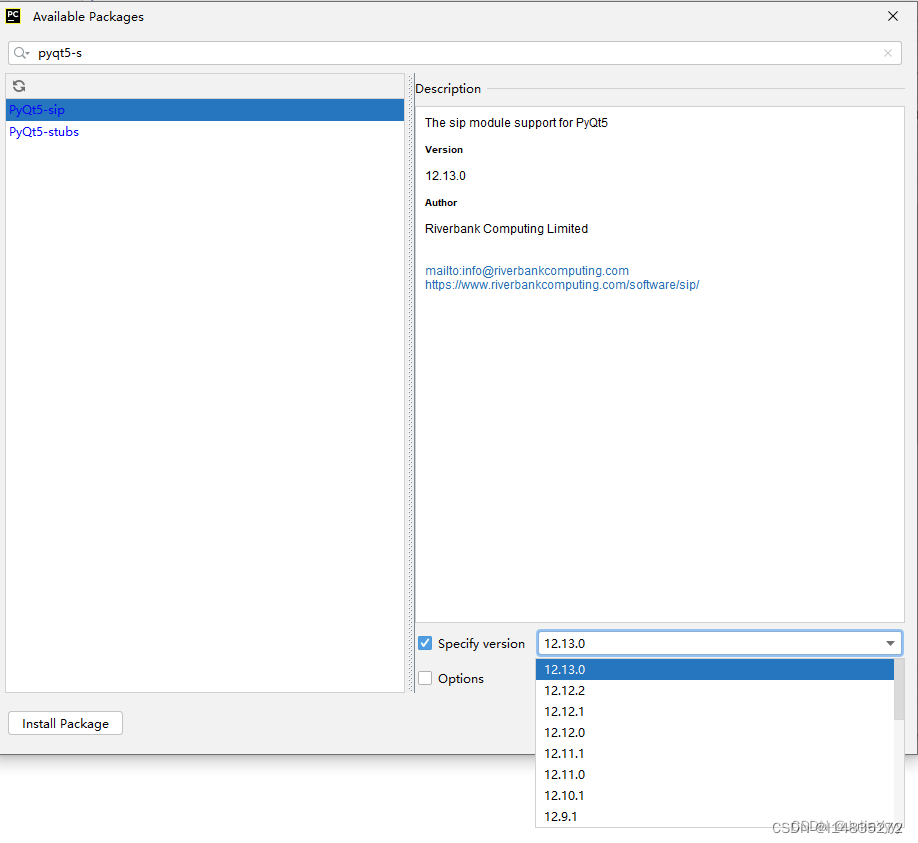Choose version 12.9.1 from the list
The width and height of the screenshot is (918, 843).
pos(715,816)
